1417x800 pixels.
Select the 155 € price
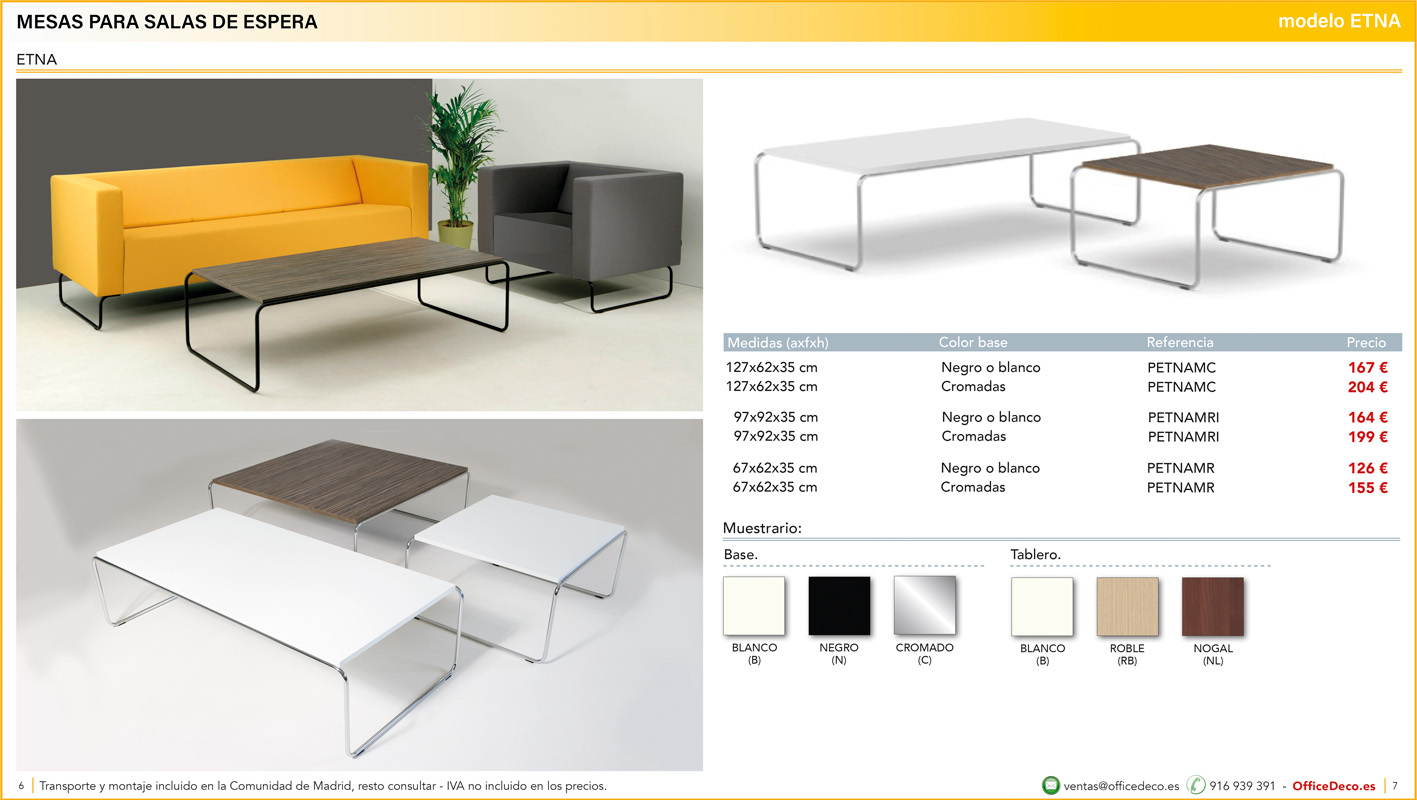tap(1368, 488)
